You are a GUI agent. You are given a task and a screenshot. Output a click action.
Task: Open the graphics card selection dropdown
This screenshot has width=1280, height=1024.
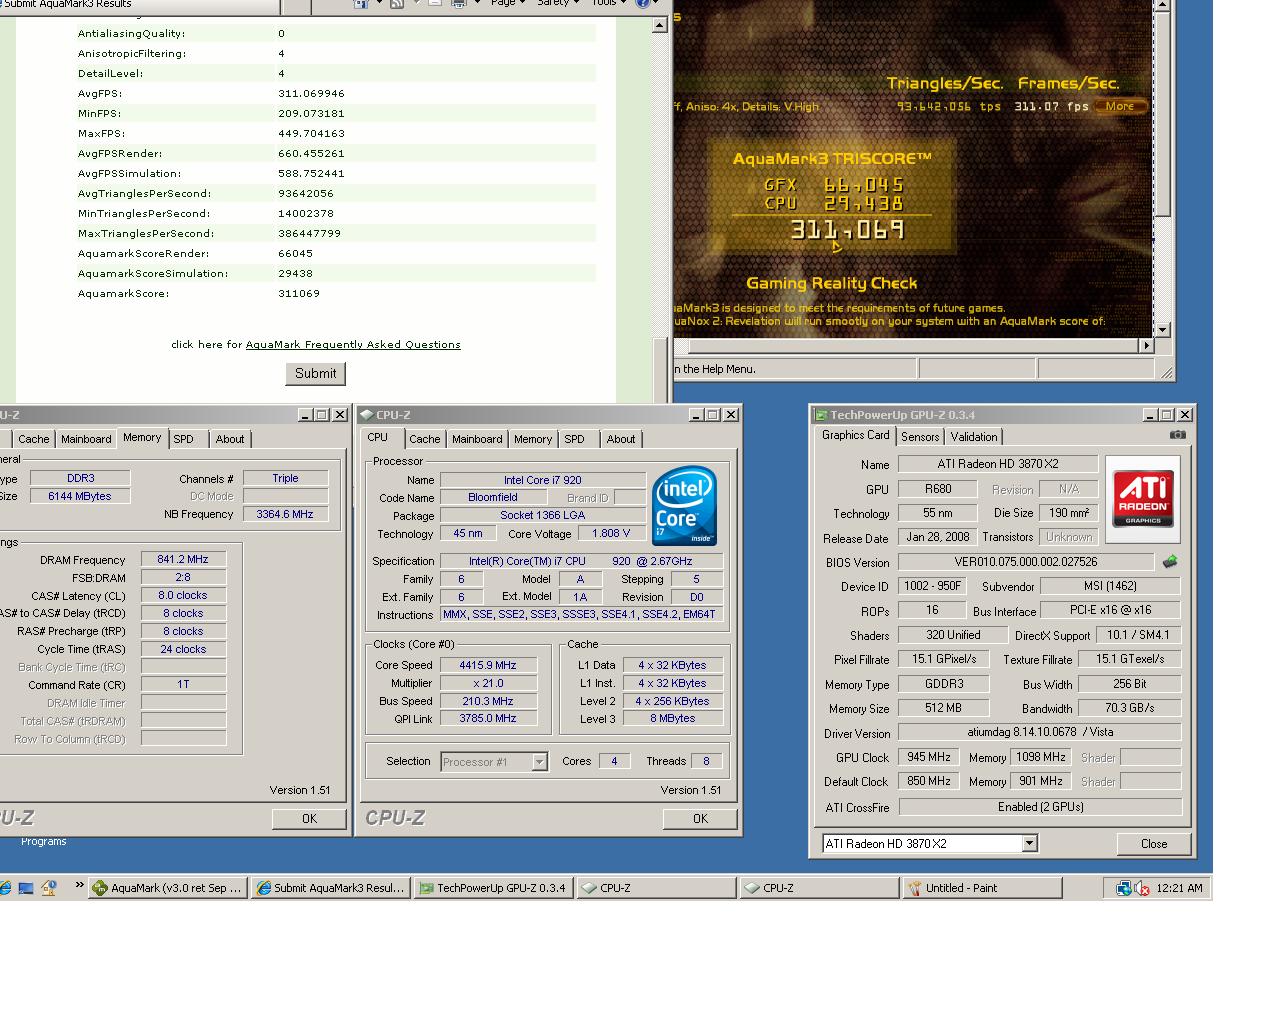click(x=1029, y=844)
